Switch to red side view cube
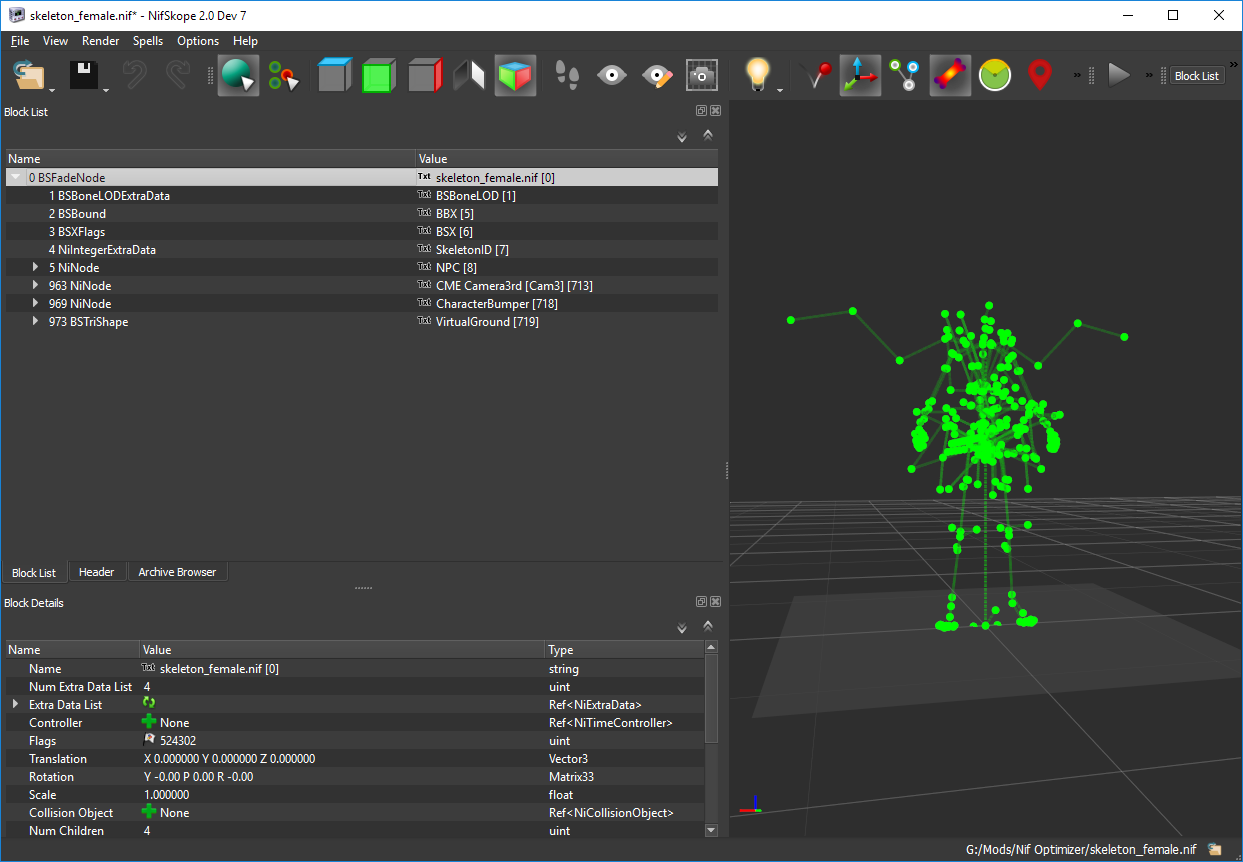This screenshot has height=862, width=1243. [425, 76]
